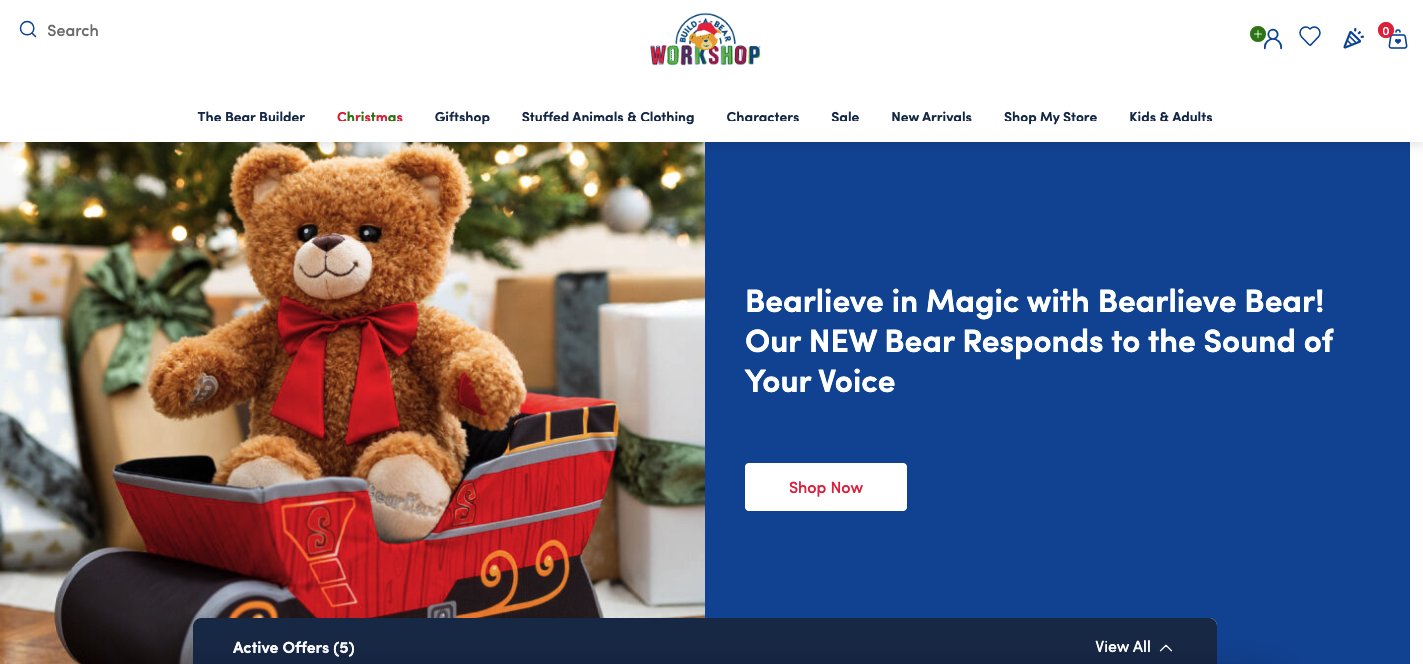Open the Christmas menu item
Viewport: 1423px width, 664px height.
pyautogui.click(x=370, y=117)
